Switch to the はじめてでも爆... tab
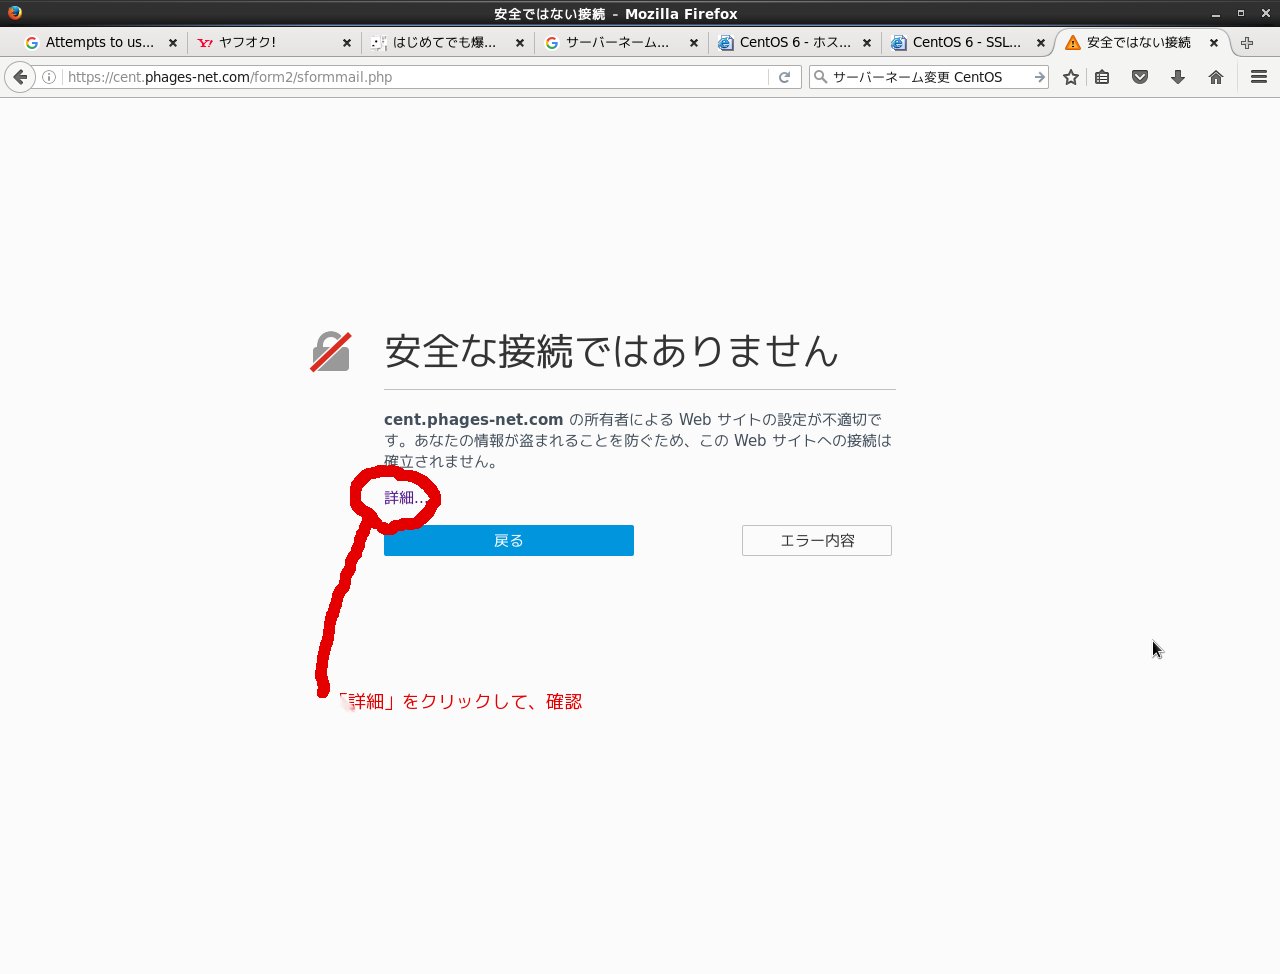Viewport: 1280px width, 974px height. [x=447, y=43]
